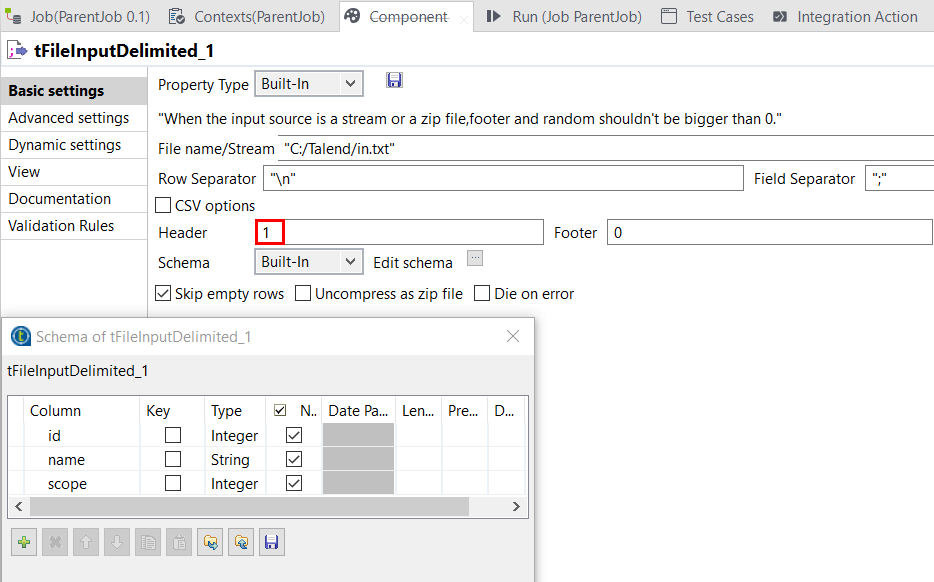934x582 pixels.
Task: Click the save schema floppy disk icon
Action: pos(272,542)
